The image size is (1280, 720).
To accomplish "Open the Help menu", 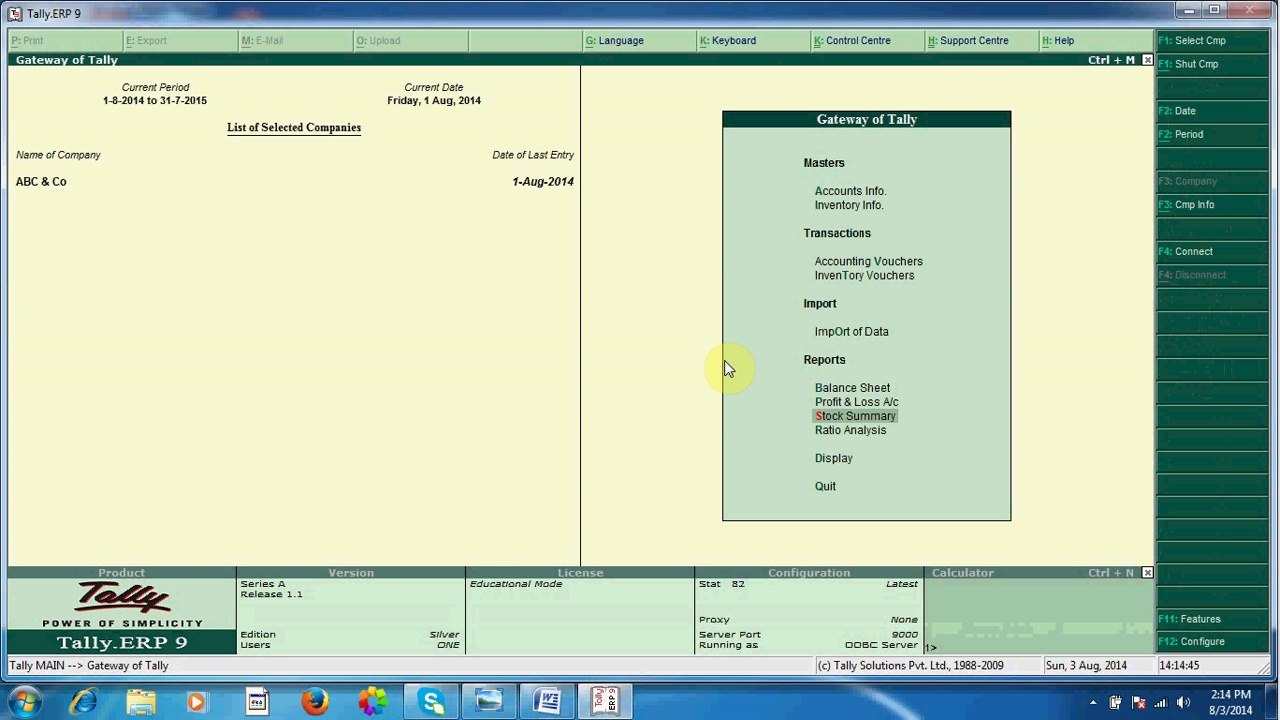I will (1057, 41).
